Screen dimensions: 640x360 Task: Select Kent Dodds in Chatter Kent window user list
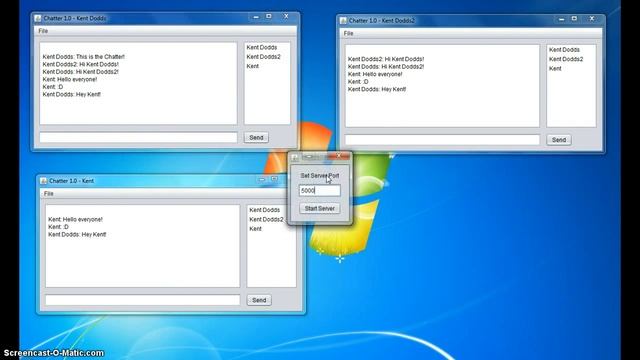pyautogui.click(x=264, y=210)
